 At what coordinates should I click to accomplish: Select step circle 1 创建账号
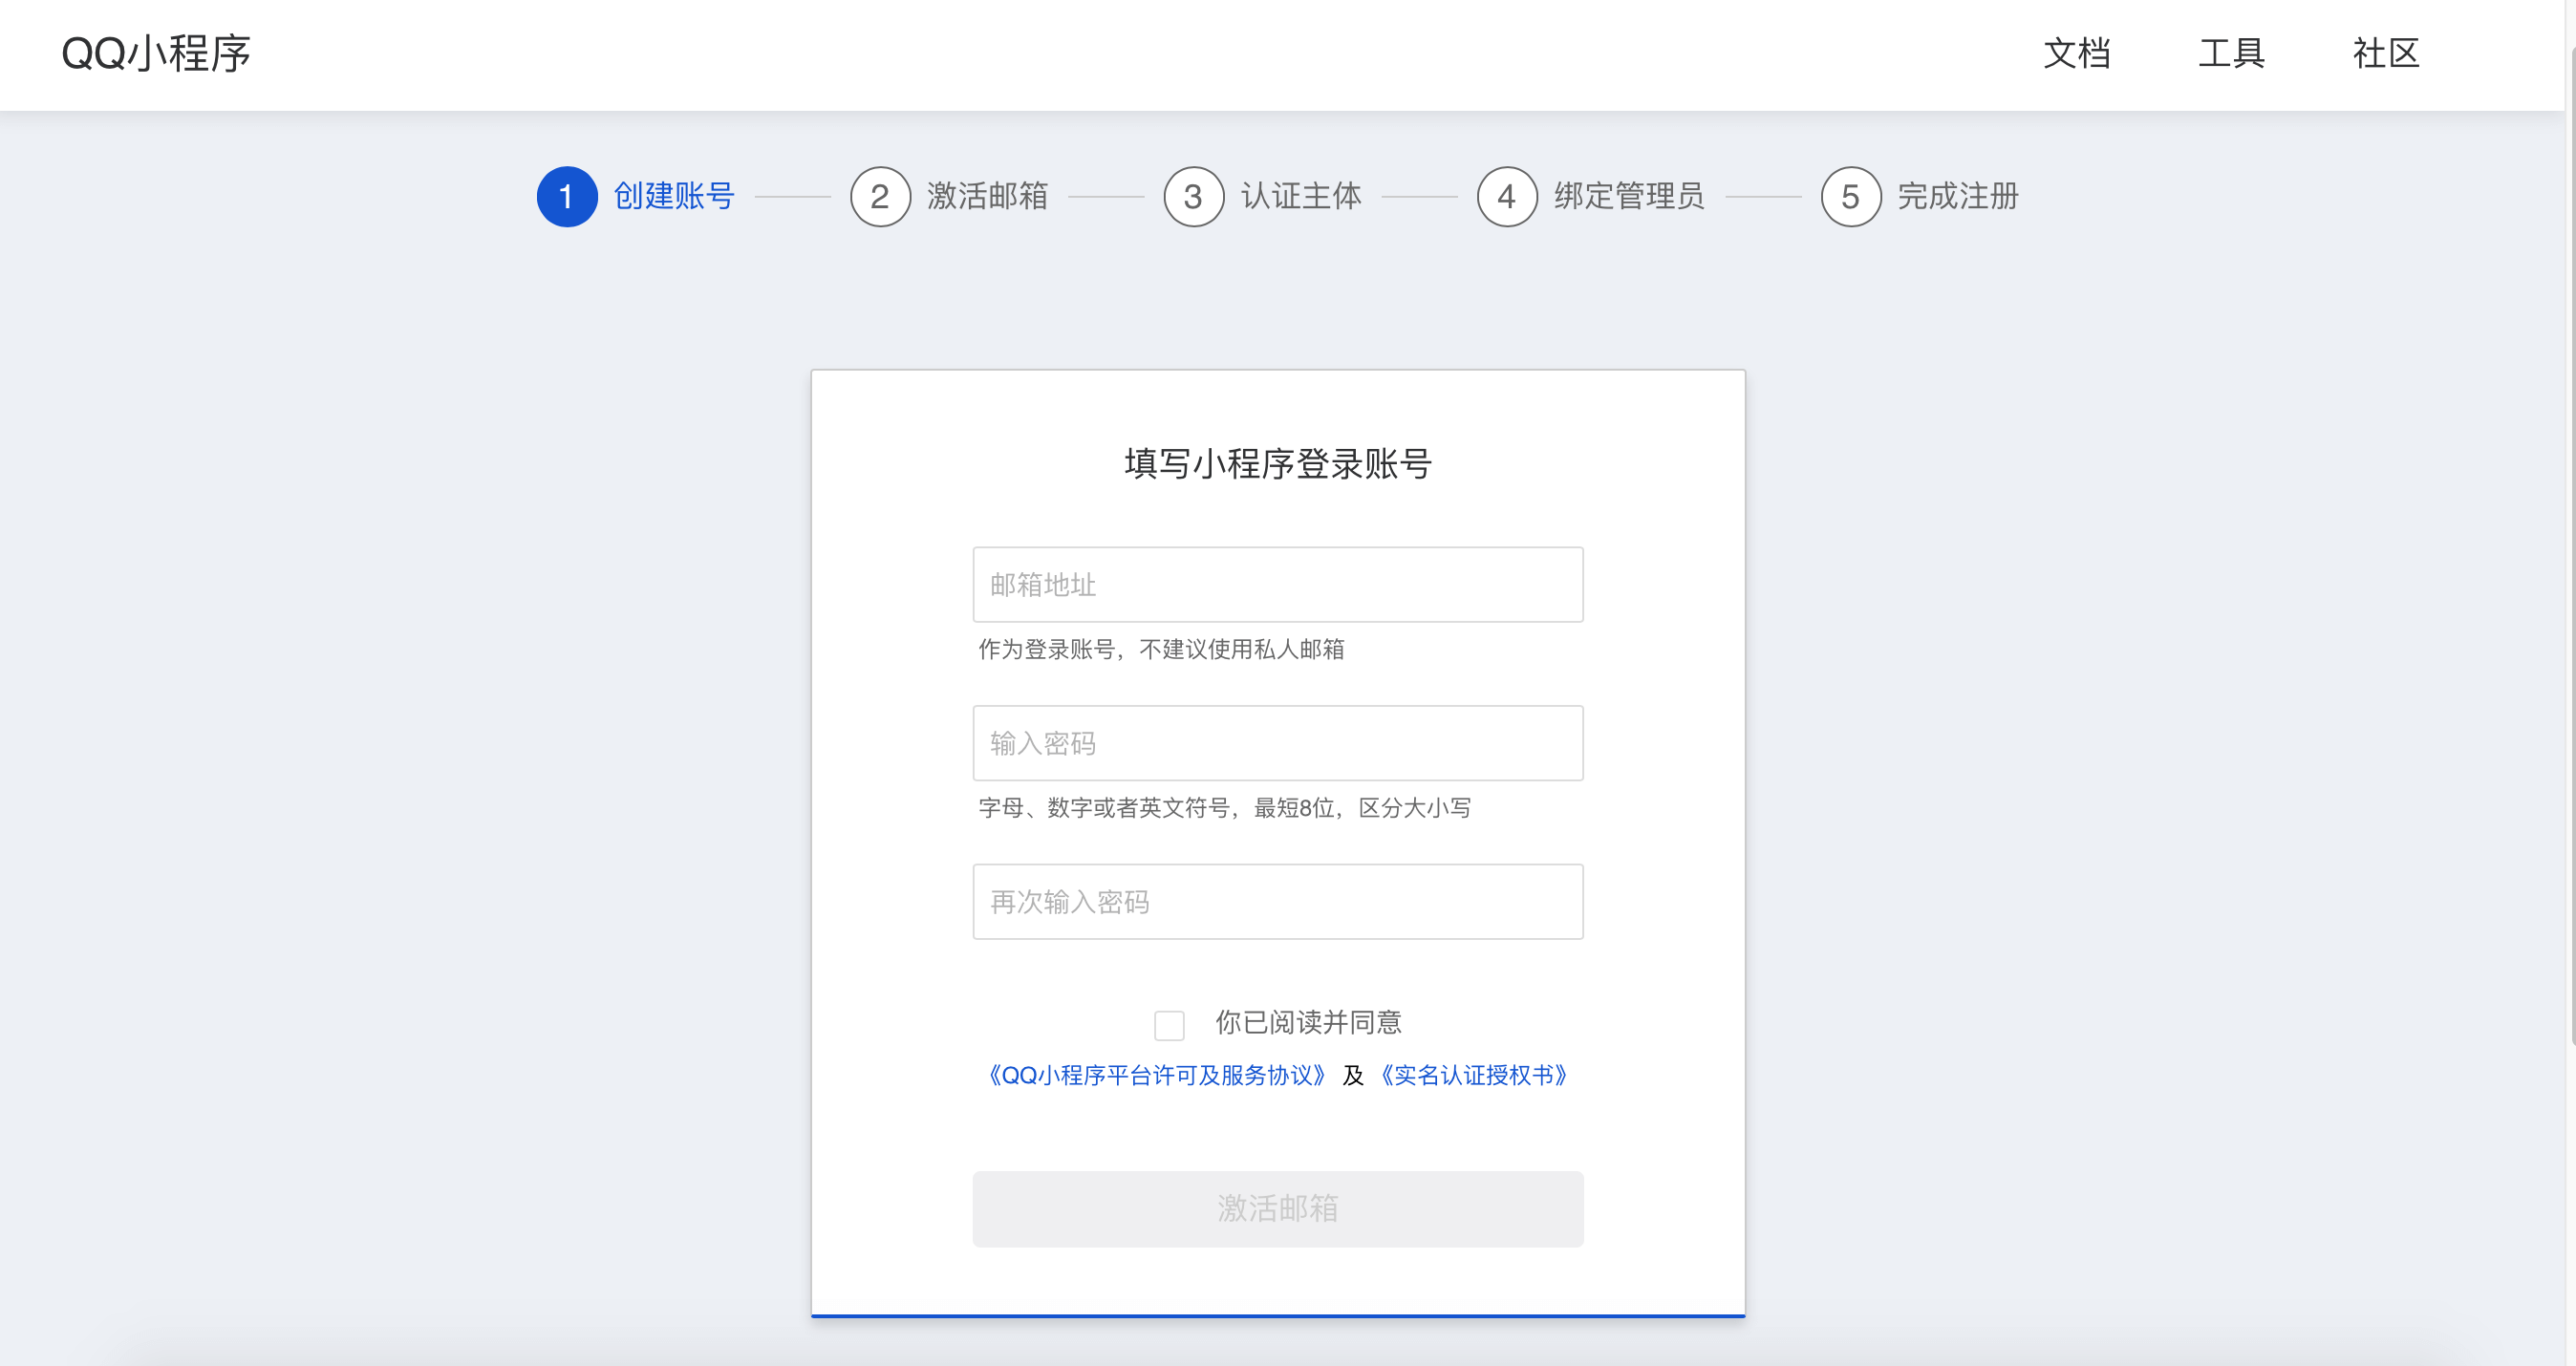tap(568, 196)
